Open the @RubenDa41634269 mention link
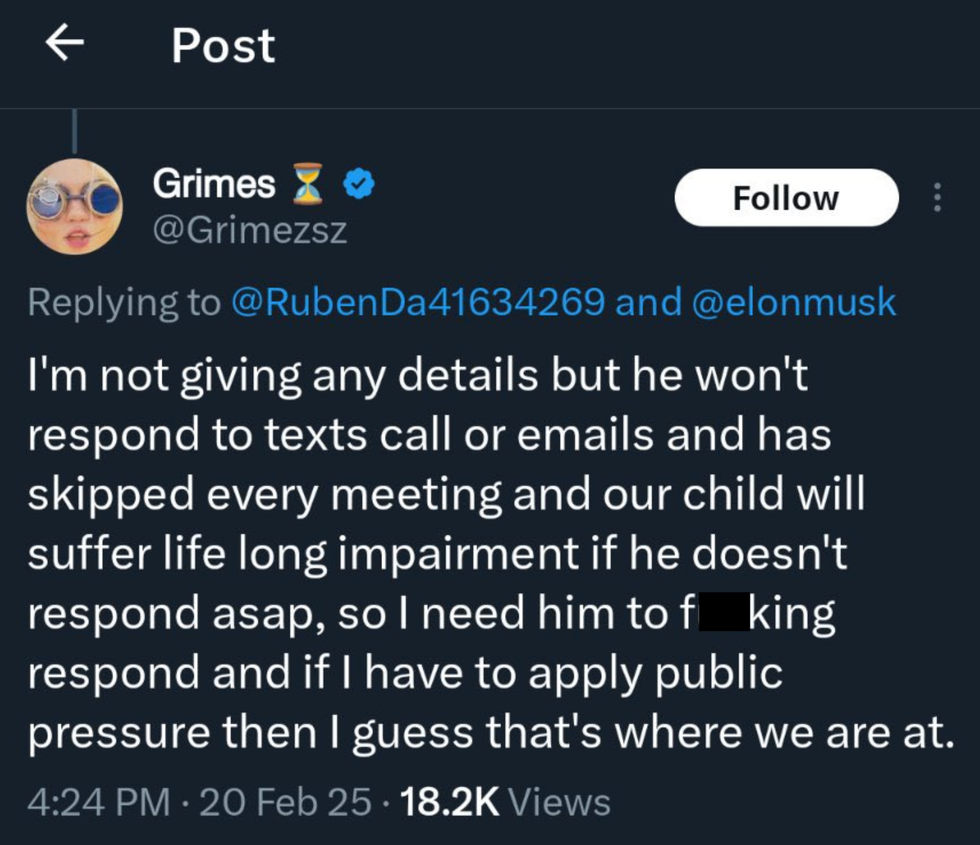980x845 pixels. [x=417, y=302]
